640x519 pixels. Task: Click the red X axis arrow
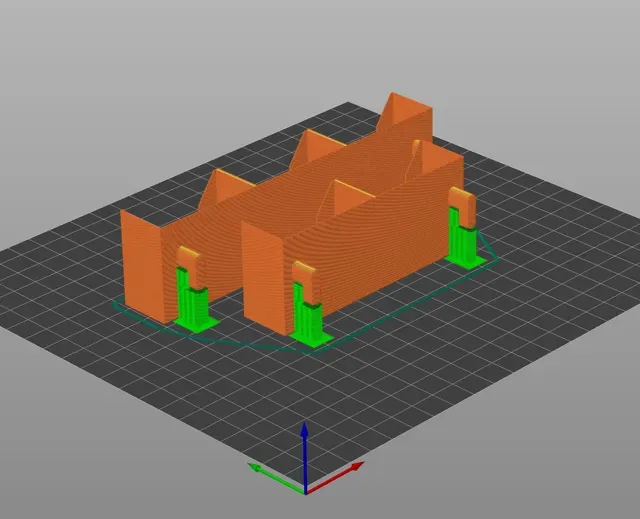[x=336, y=477]
